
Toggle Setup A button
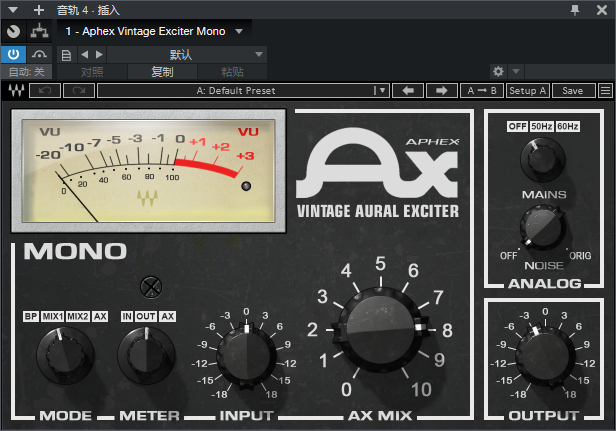(528, 91)
